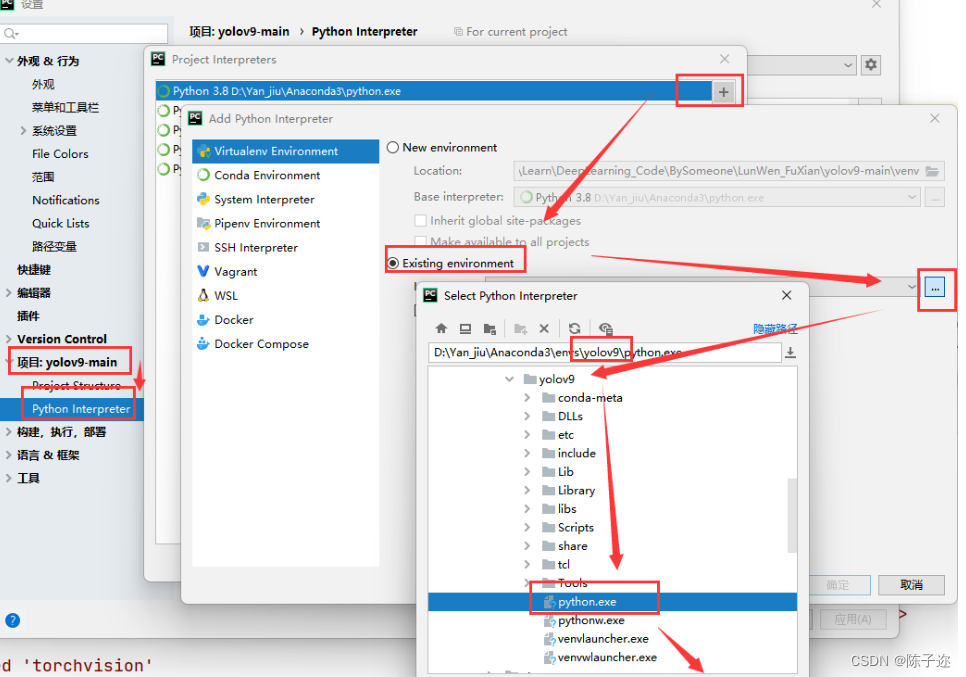Click the path history download arrow icon
This screenshot has width=966, height=677.
point(790,352)
